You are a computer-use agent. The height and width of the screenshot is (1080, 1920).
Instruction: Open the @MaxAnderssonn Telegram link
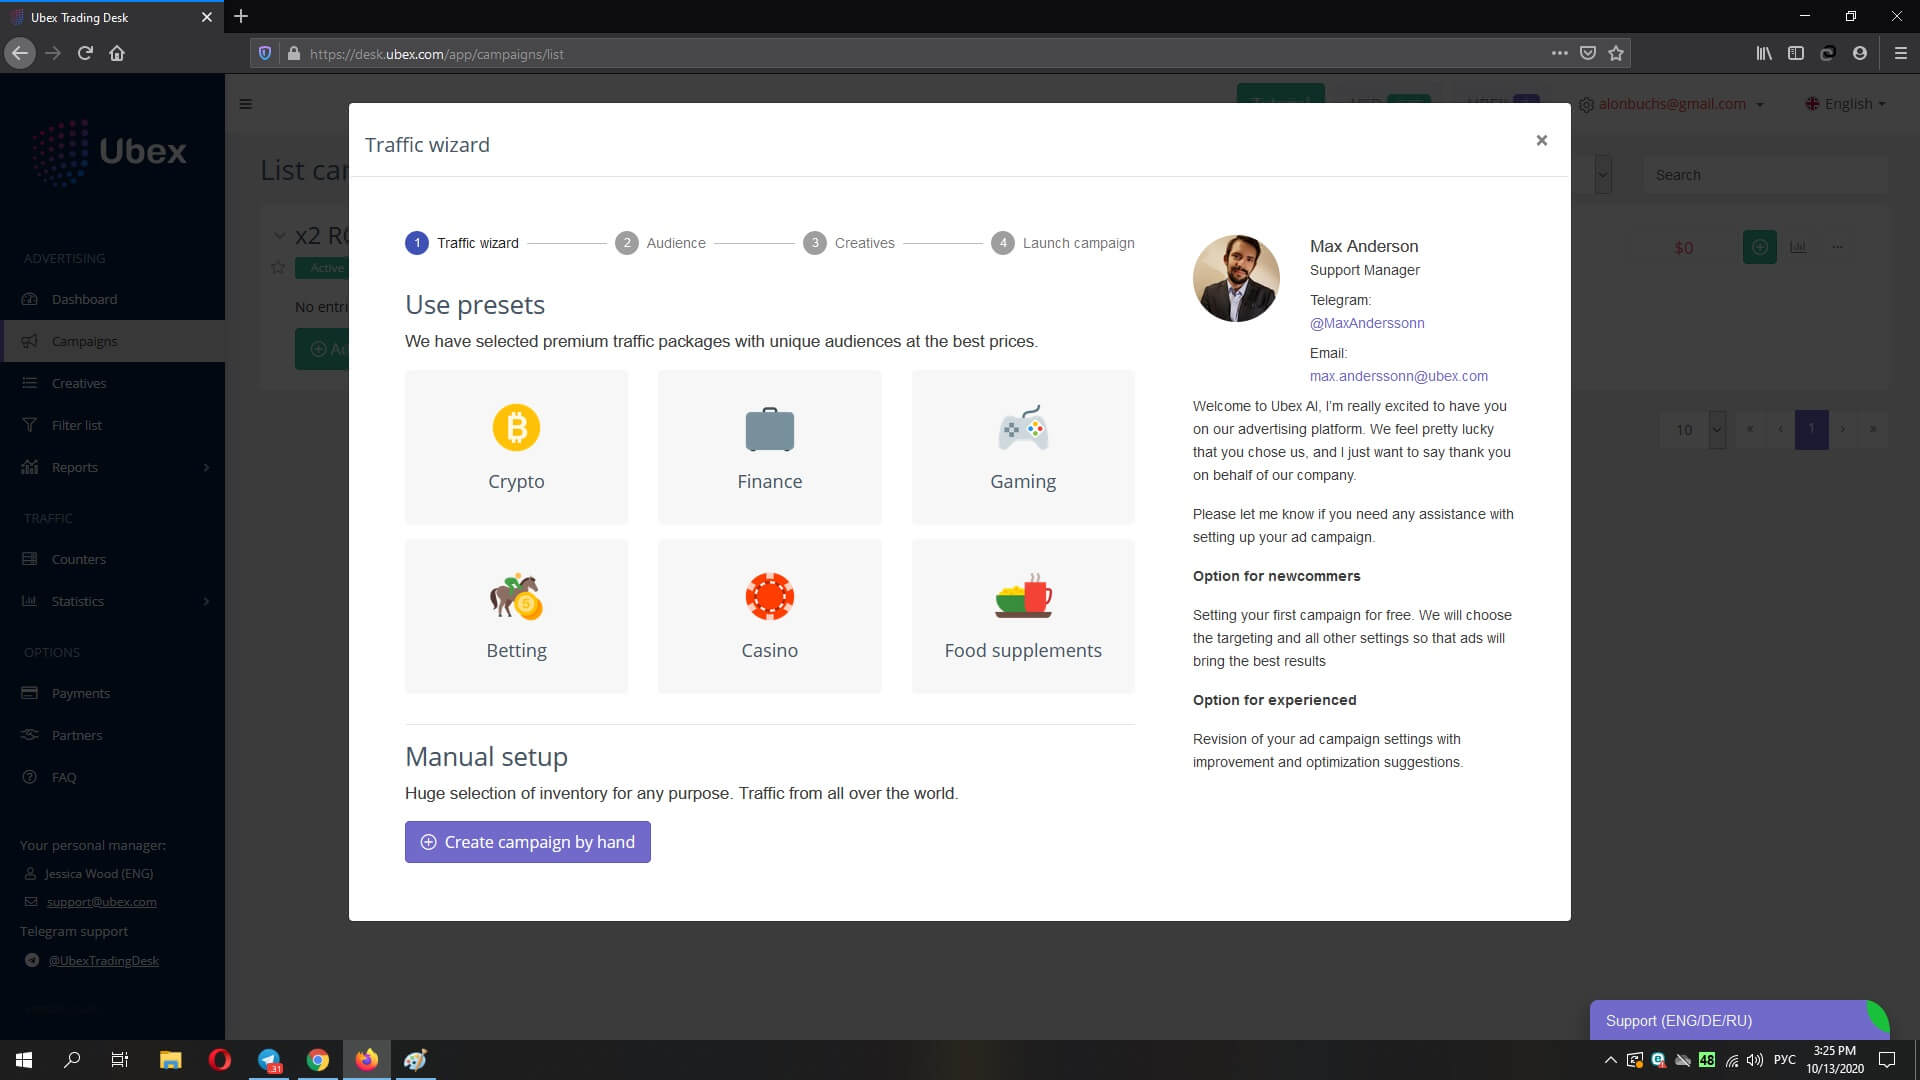(1367, 323)
